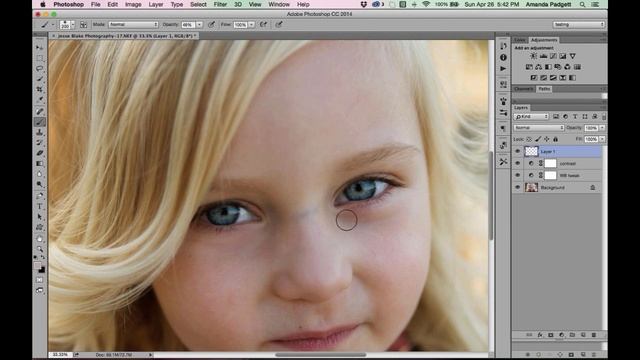Screen dimensions: 640x360
Task: Open the Filter menu
Action: (220, 4)
